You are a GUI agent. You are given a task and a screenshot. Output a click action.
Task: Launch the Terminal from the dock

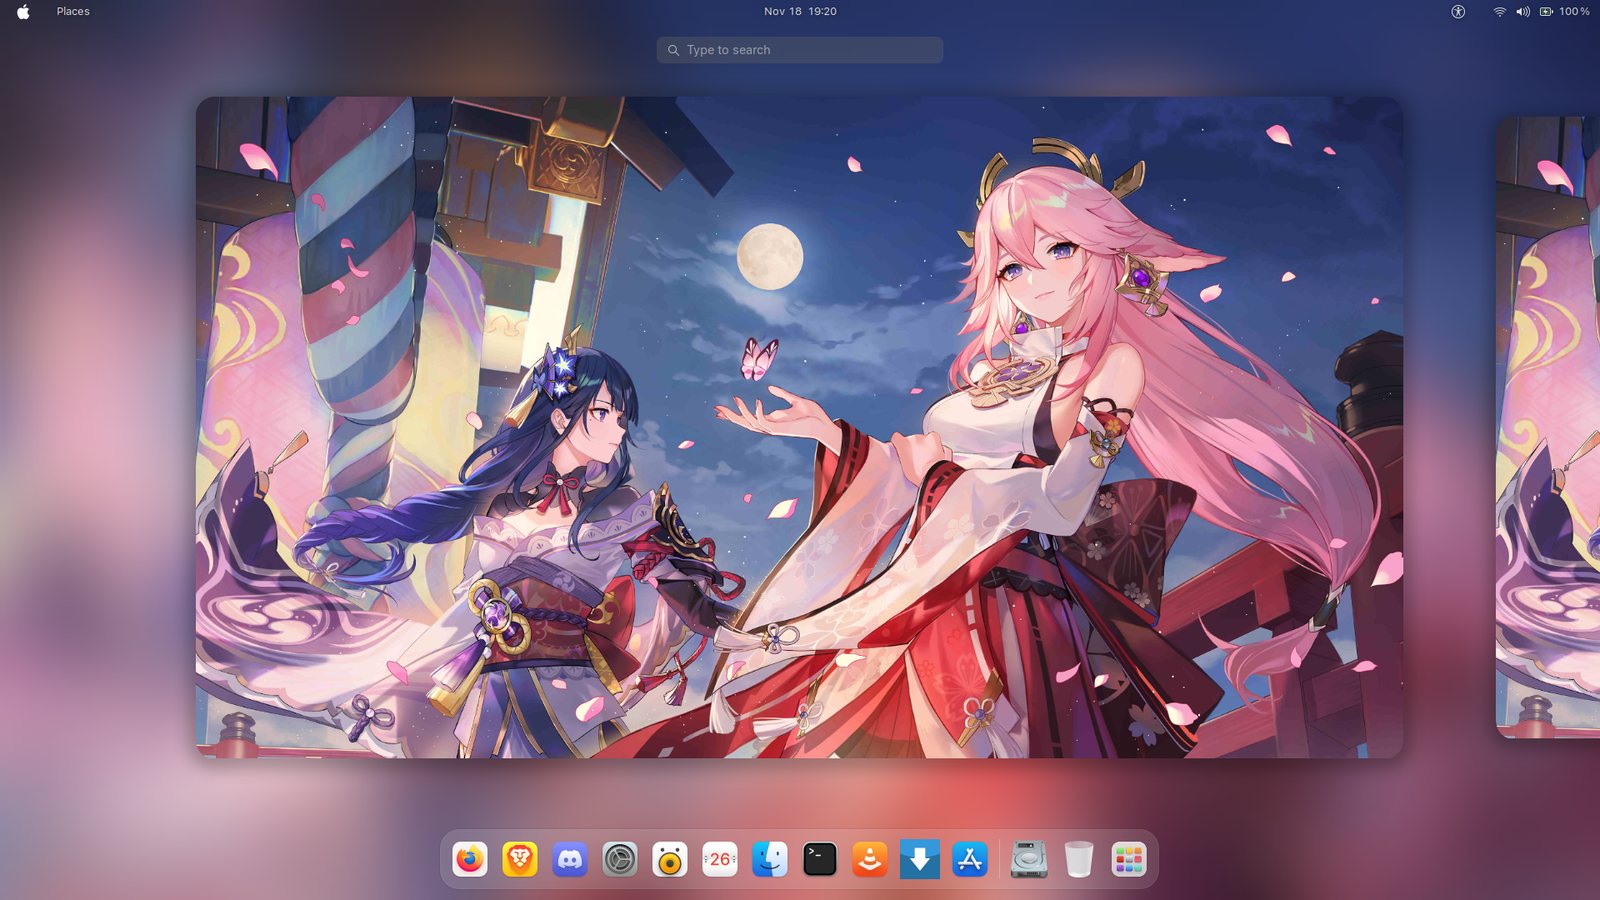(x=820, y=859)
